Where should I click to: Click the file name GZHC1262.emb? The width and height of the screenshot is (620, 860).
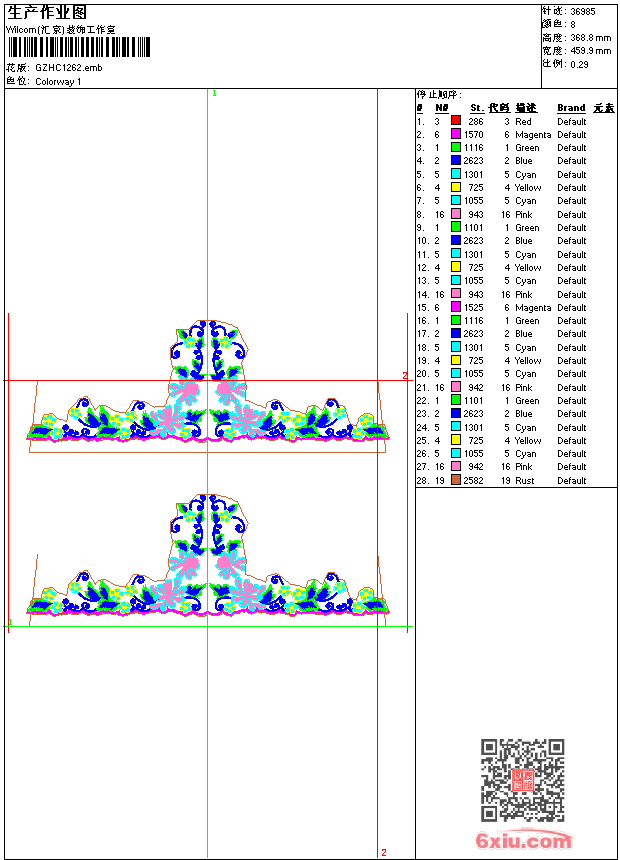click(x=69, y=68)
